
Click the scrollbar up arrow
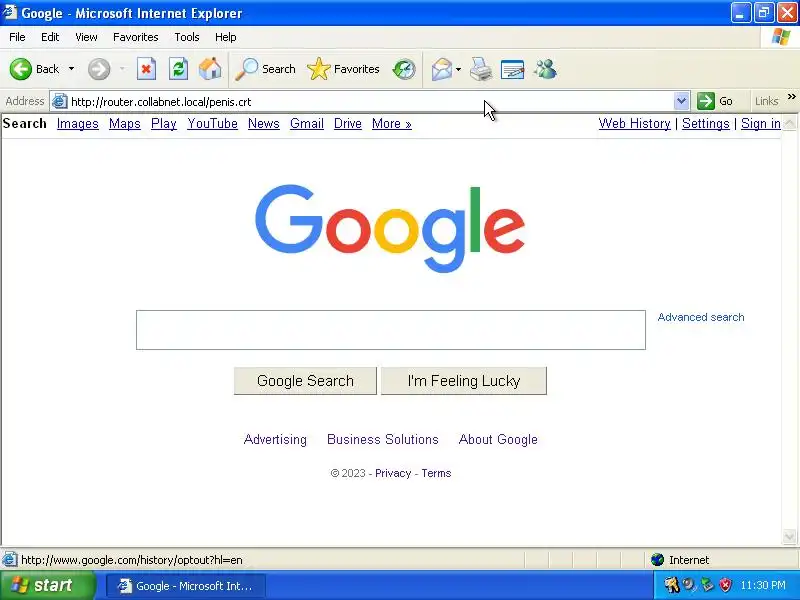(x=789, y=123)
